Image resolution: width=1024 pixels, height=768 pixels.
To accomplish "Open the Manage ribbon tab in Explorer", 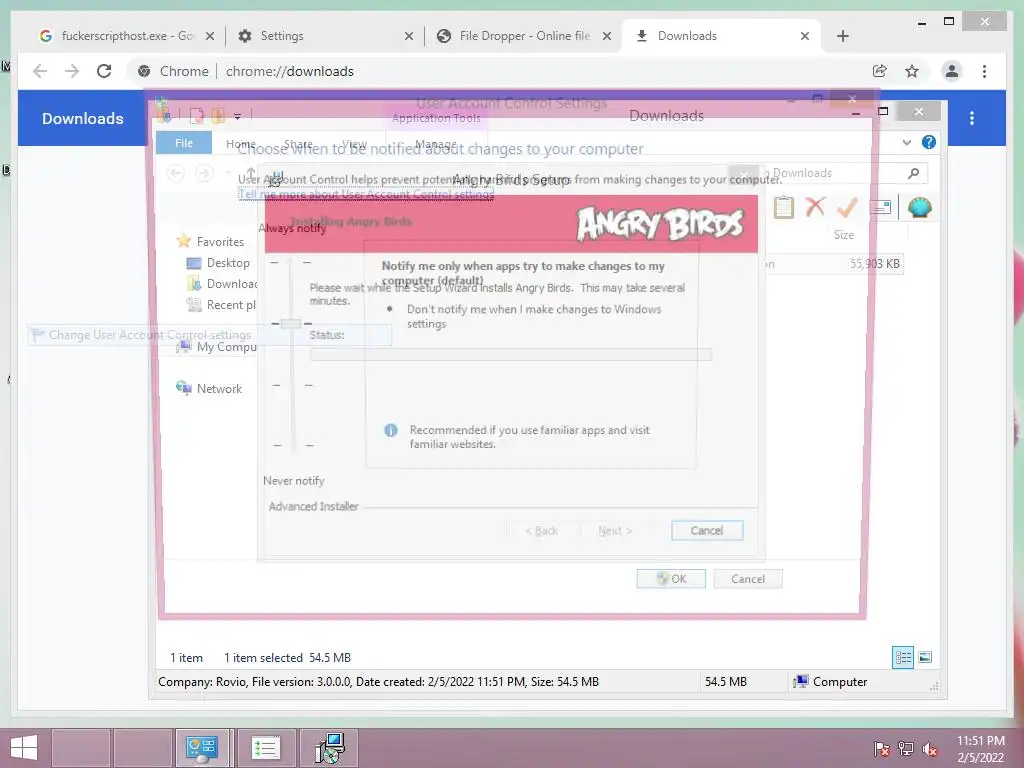I will (x=436, y=144).
